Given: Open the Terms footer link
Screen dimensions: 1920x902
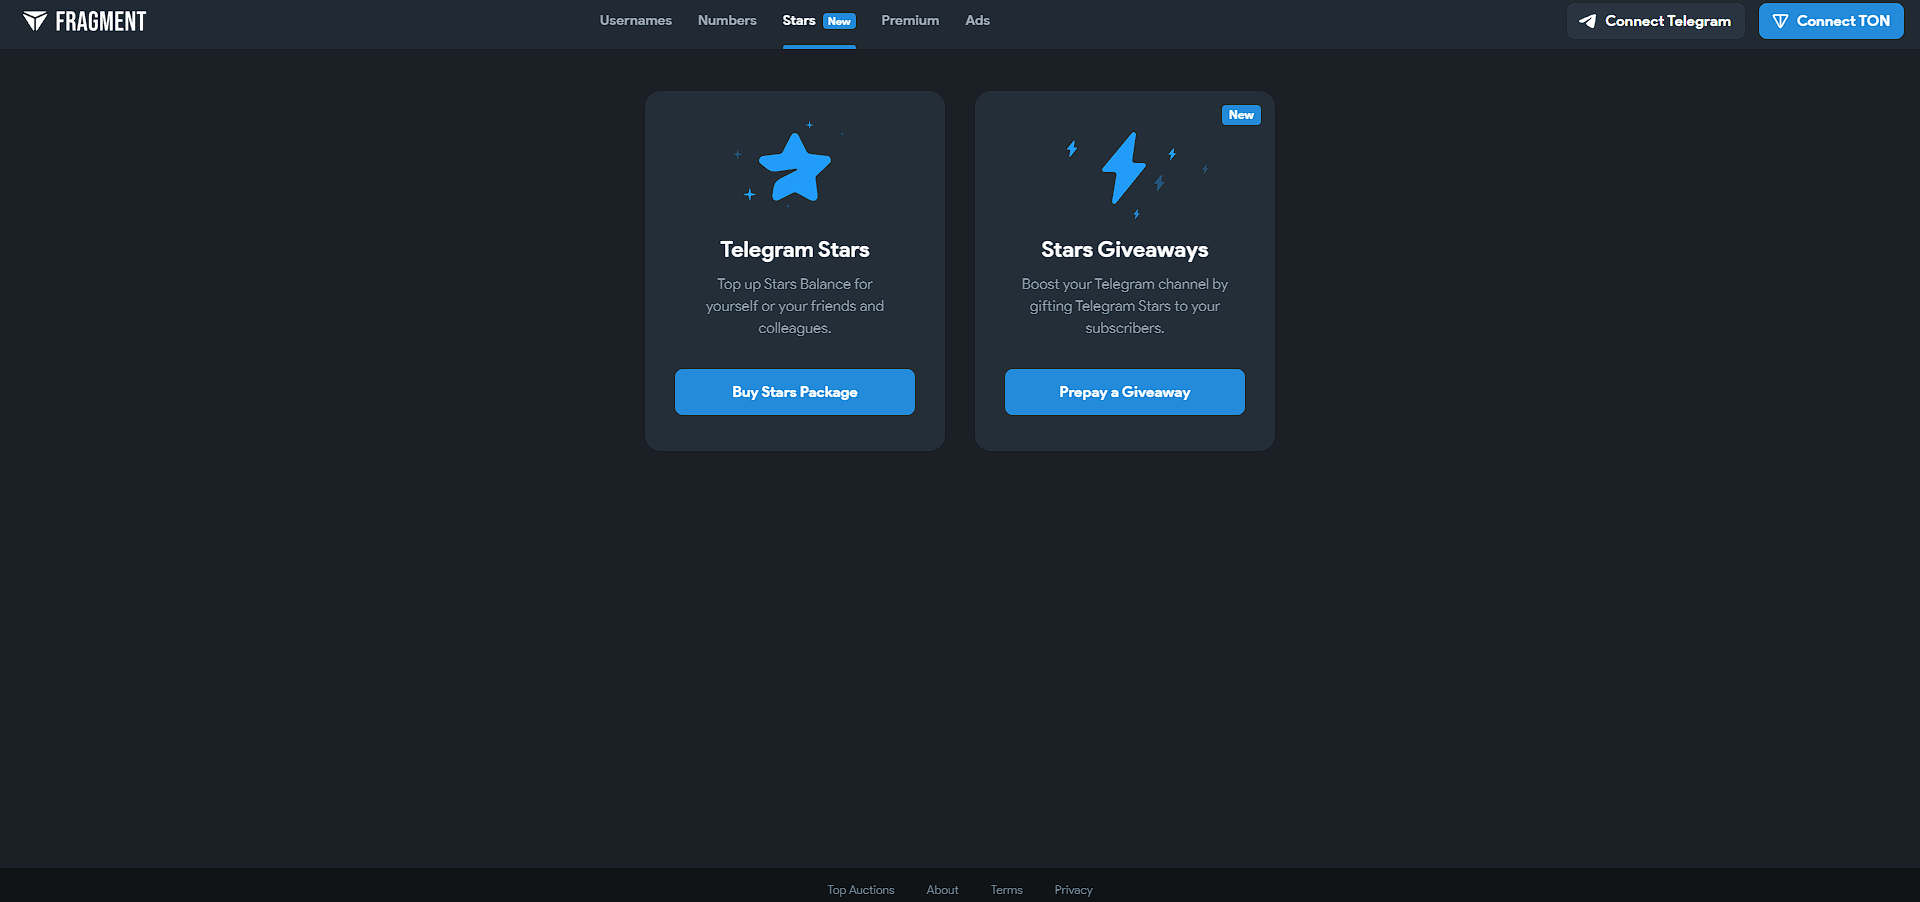Looking at the screenshot, I should coord(1007,890).
